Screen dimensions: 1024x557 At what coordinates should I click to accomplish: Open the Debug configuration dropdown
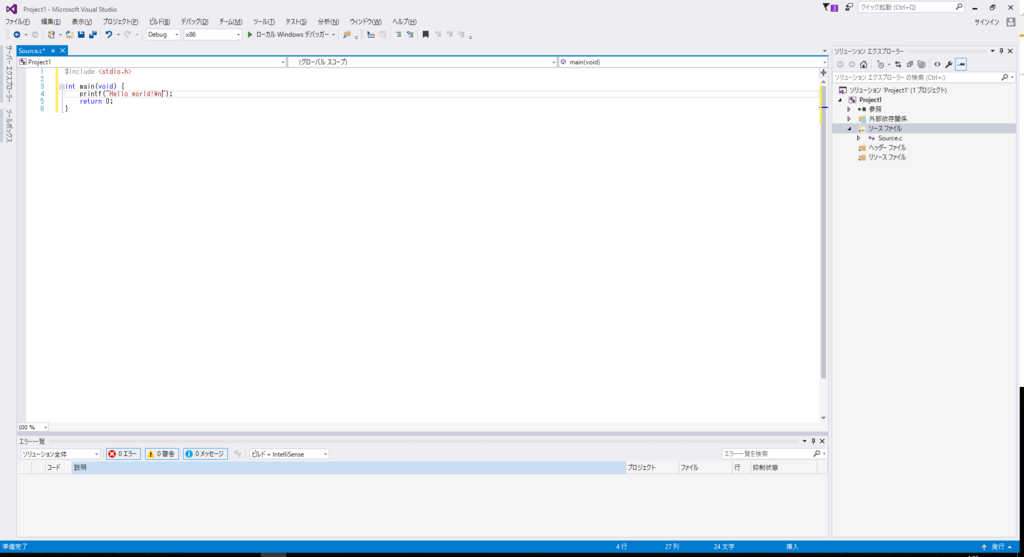point(163,35)
